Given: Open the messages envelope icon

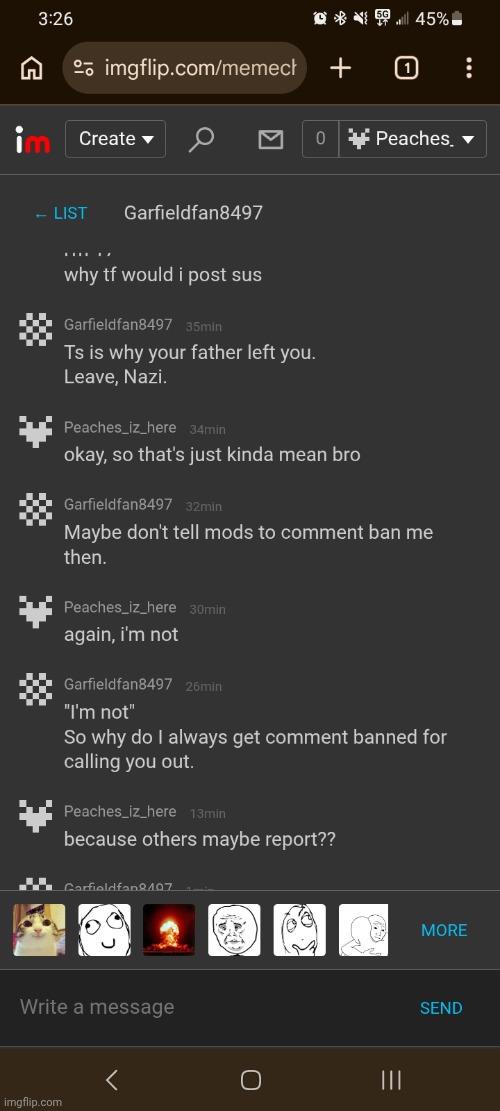Looking at the screenshot, I should (x=271, y=140).
